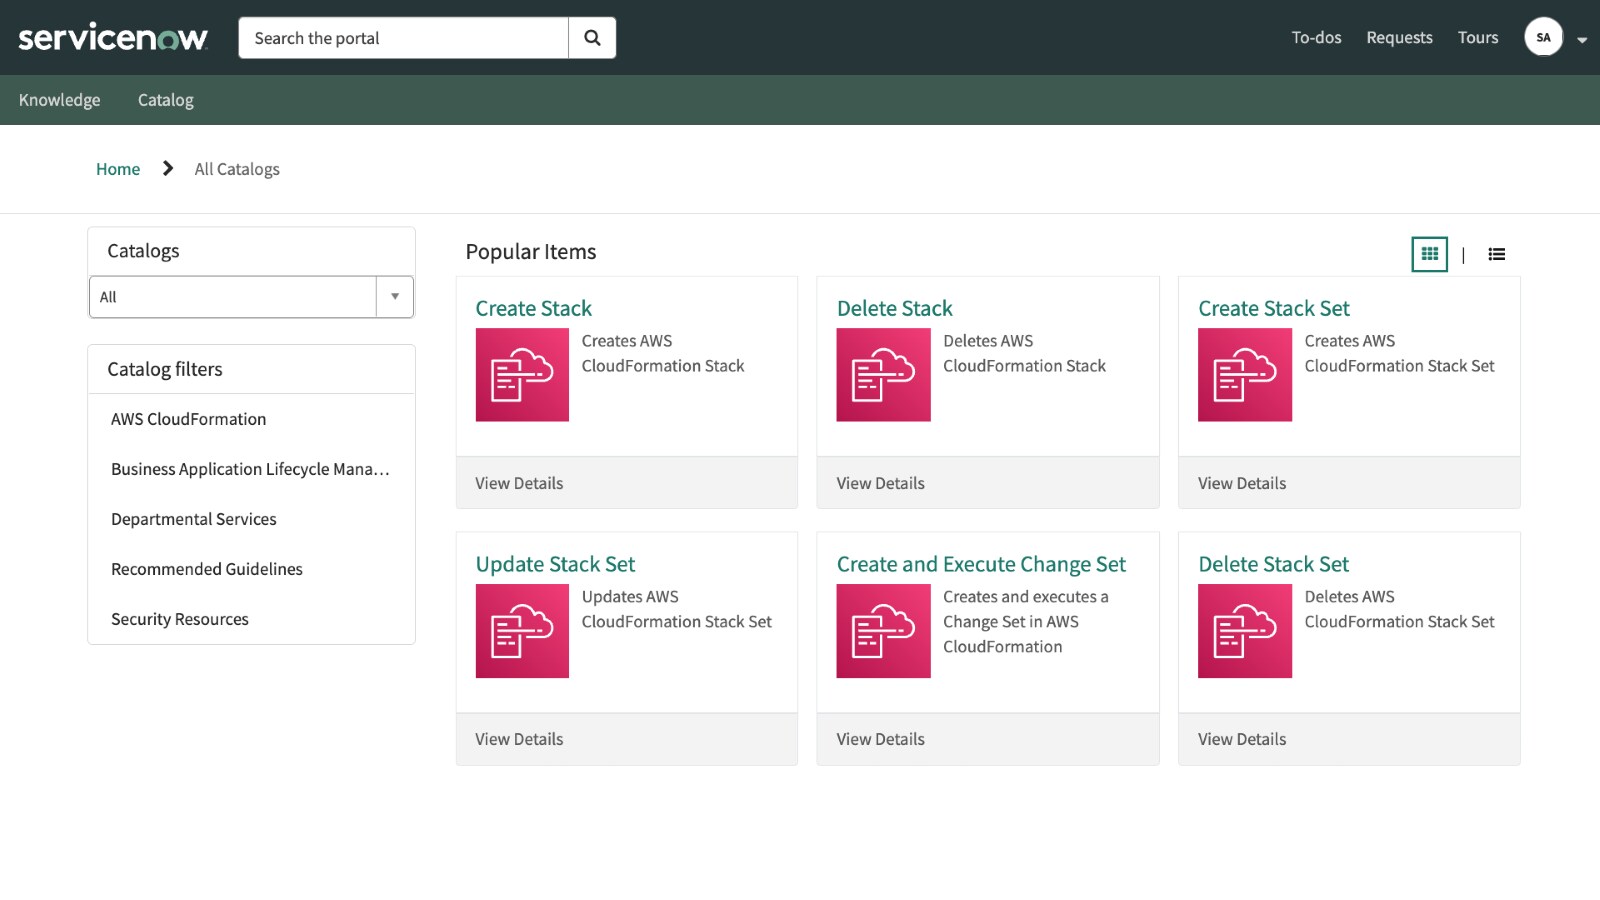Viewport: 1600px width, 900px height.
Task: View Details for Update Stack Set
Action: pos(519,739)
